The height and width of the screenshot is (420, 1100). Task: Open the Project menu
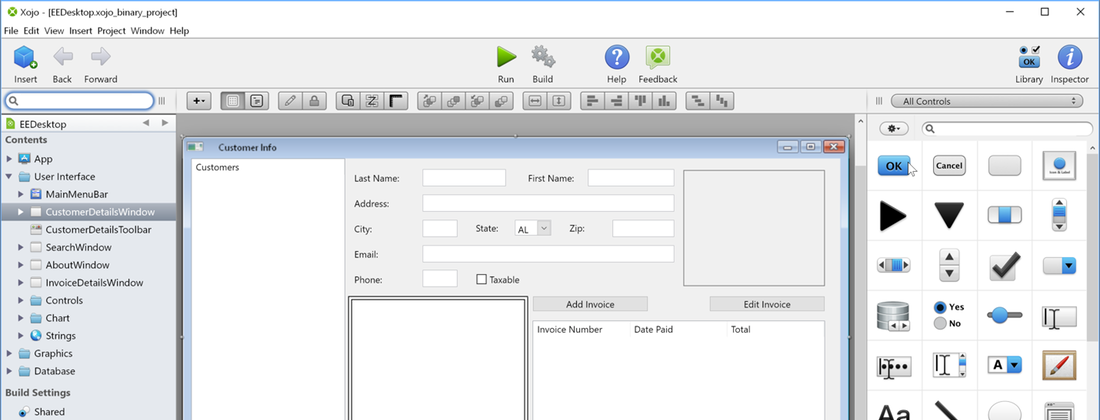pos(111,31)
